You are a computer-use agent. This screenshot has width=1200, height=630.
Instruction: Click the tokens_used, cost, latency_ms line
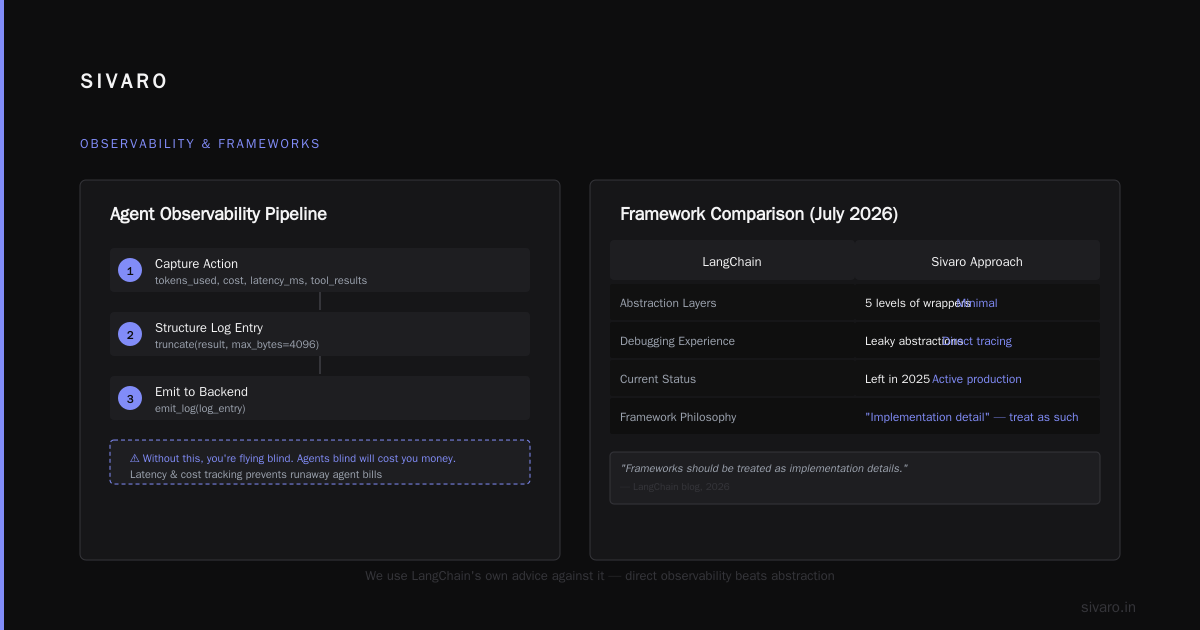point(261,280)
